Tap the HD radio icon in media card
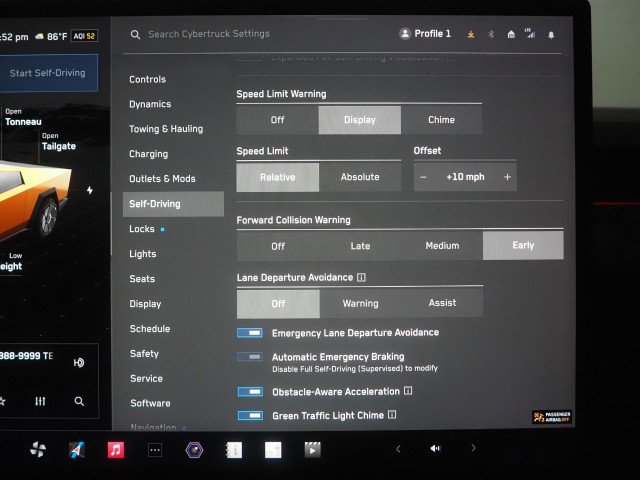This screenshot has width=640, height=480. (x=79, y=362)
